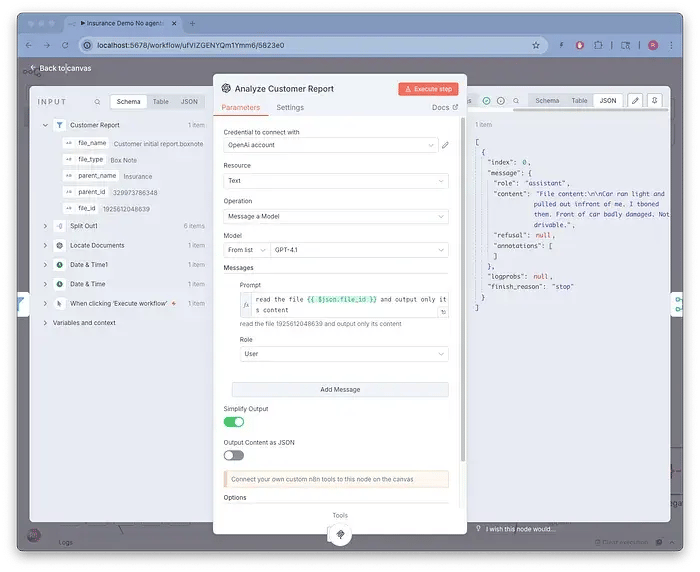Enable Output Content as JSON switch

coord(234,455)
